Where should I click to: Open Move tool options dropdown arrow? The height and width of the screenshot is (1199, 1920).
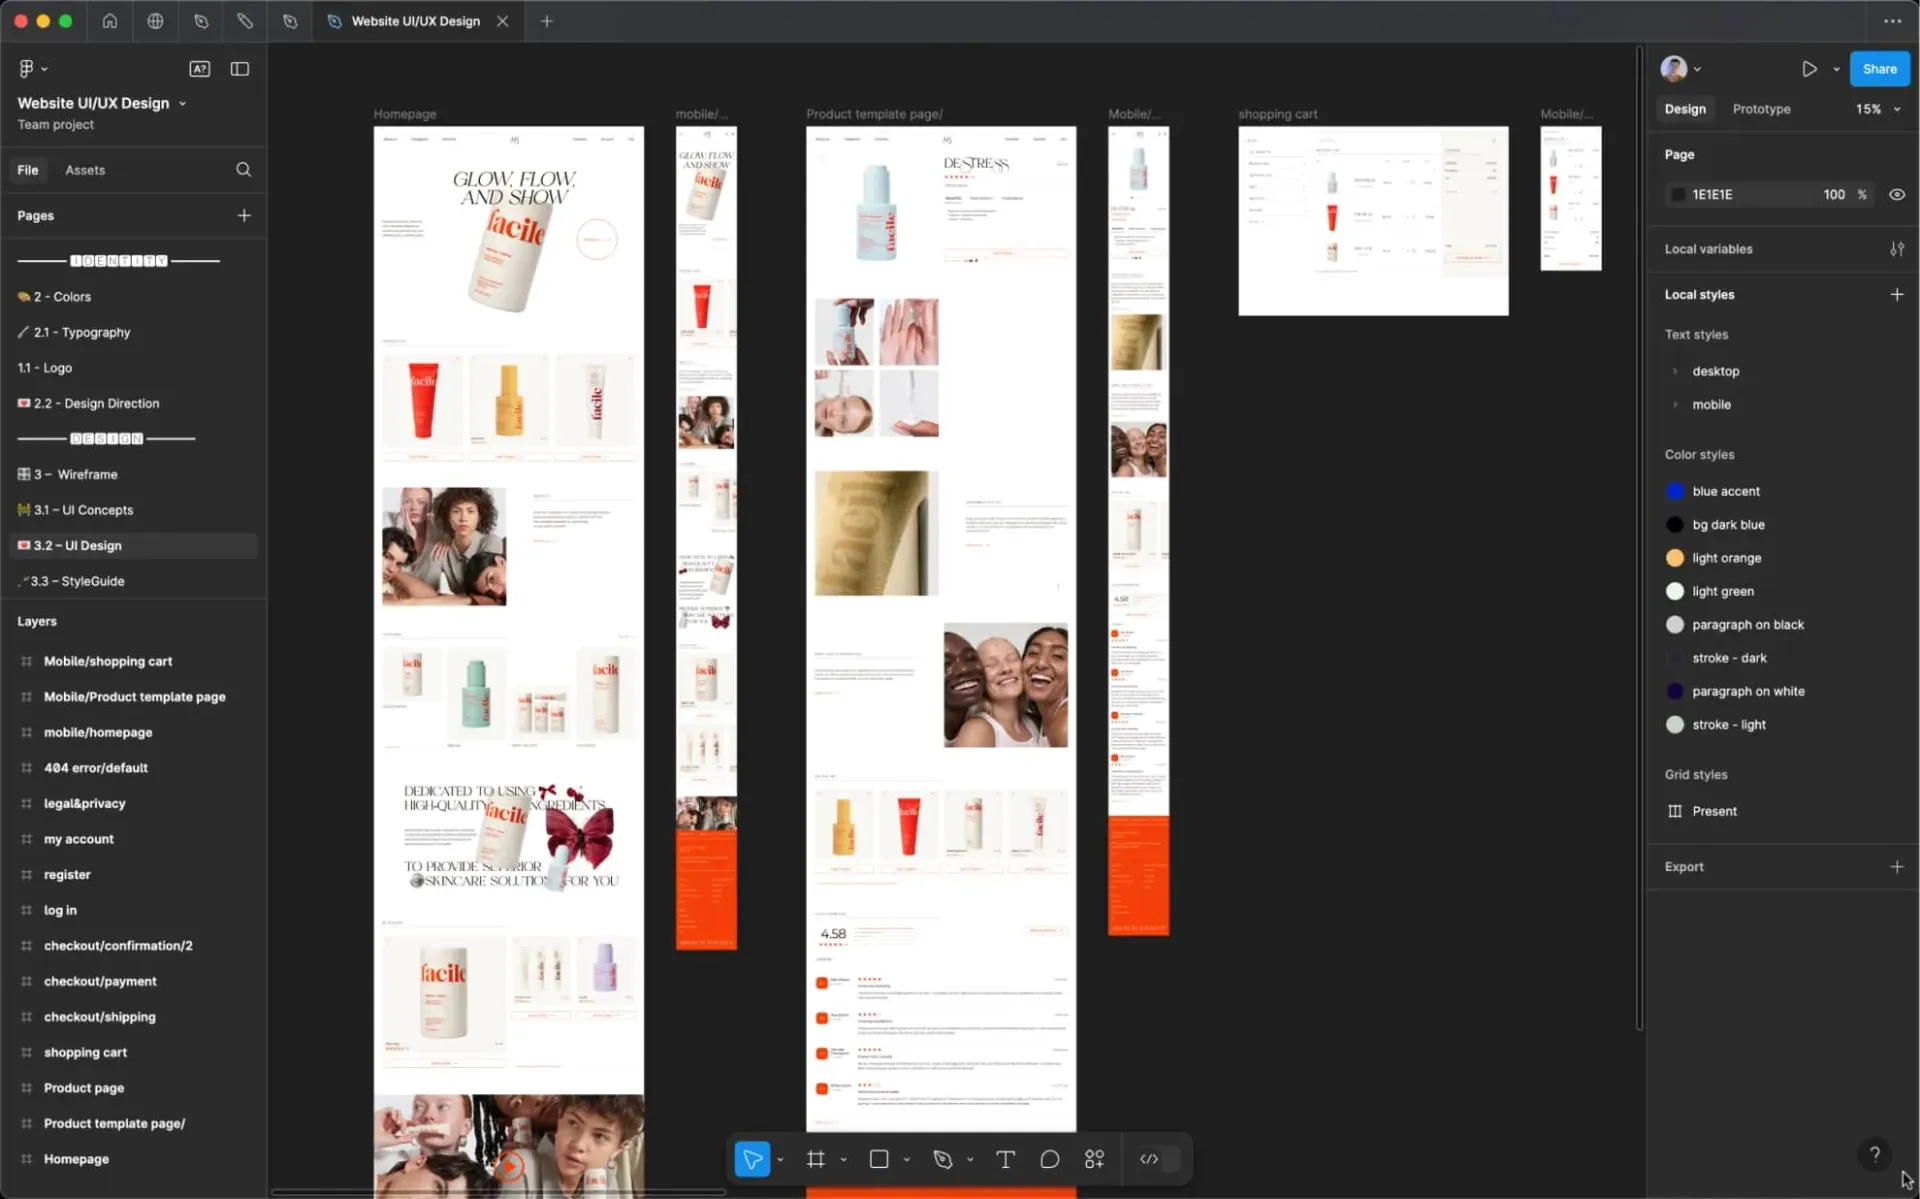(x=780, y=1160)
